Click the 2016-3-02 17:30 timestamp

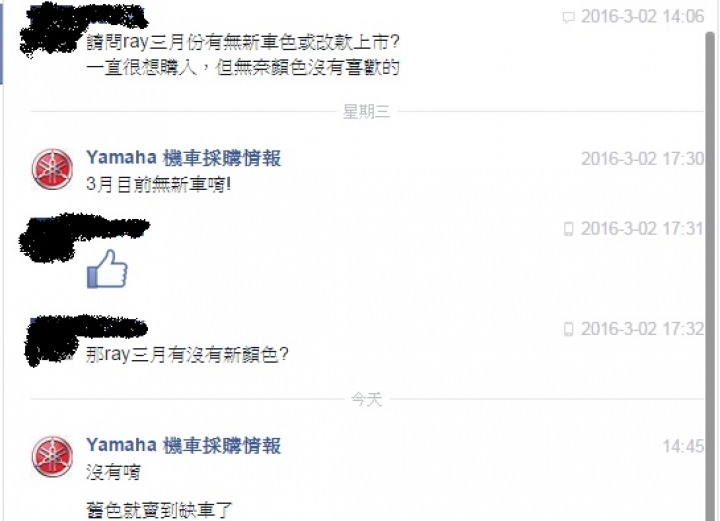(642, 159)
